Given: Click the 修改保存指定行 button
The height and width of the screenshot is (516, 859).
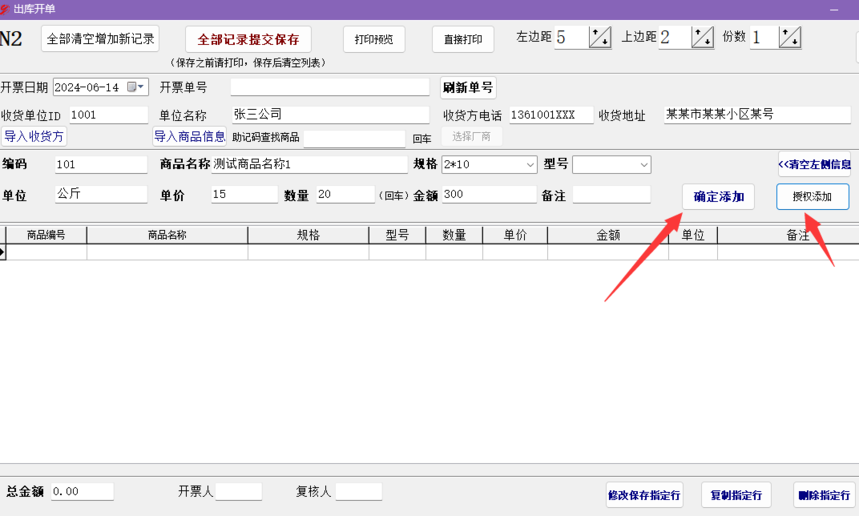Looking at the screenshot, I should tap(644, 495).
